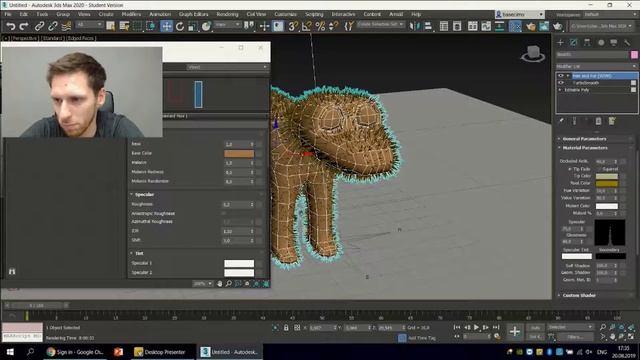Open the Graph Editors menu
The image size is (640, 360).
click(193, 14)
